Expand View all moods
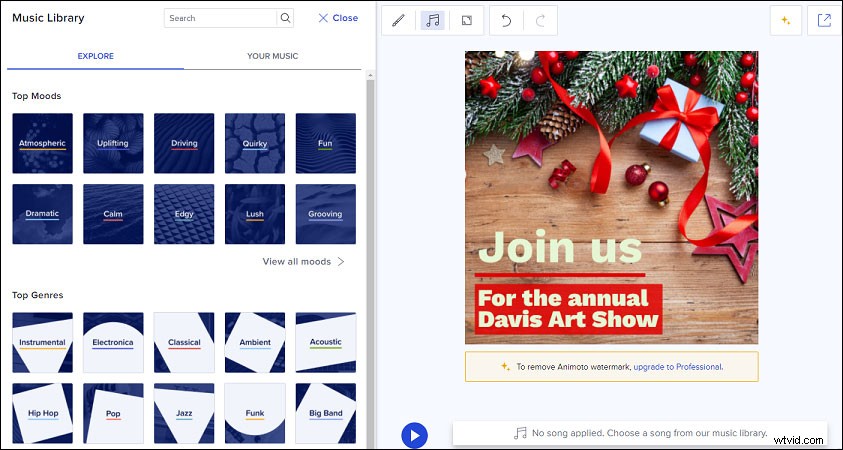This screenshot has height=450, width=843. pos(304,262)
